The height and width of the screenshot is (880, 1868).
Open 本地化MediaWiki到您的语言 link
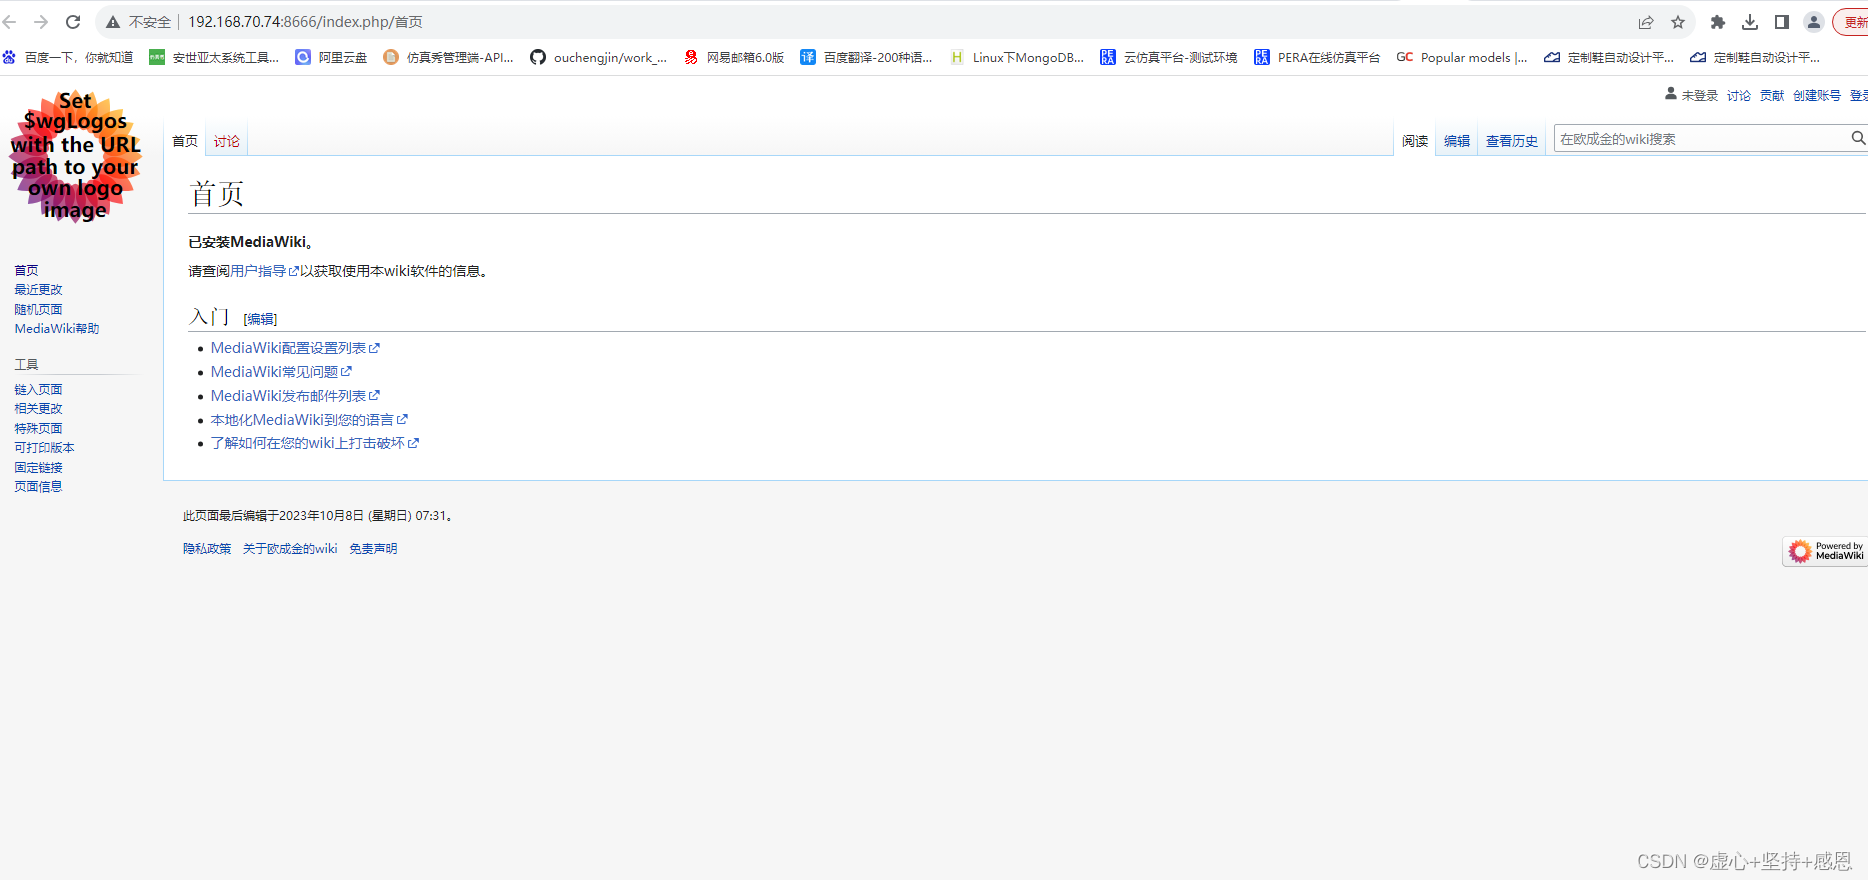pos(309,420)
